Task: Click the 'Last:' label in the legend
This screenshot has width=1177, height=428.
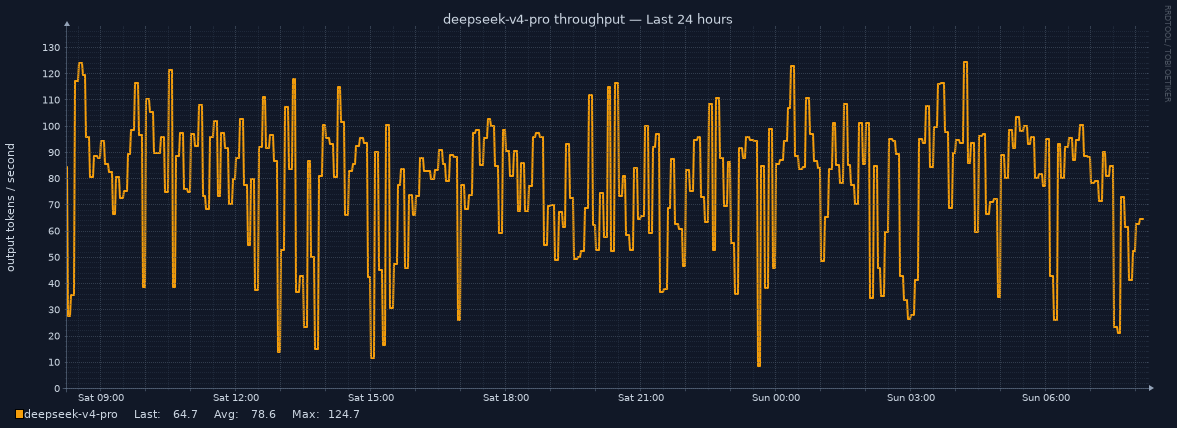Action: [x=147, y=414]
